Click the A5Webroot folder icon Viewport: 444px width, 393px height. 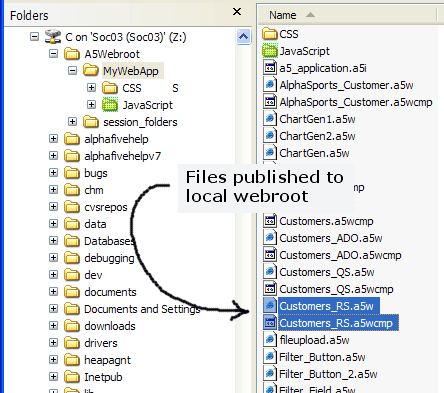tap(72, 54)
